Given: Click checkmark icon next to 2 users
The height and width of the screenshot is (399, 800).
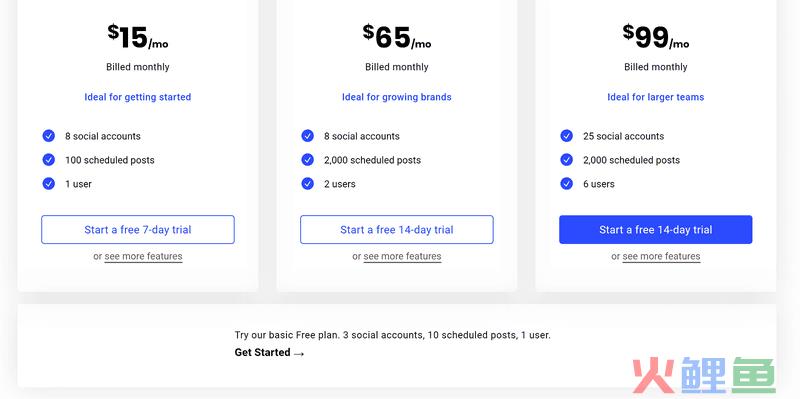Looking at the screenshot, I should point(308,184).
